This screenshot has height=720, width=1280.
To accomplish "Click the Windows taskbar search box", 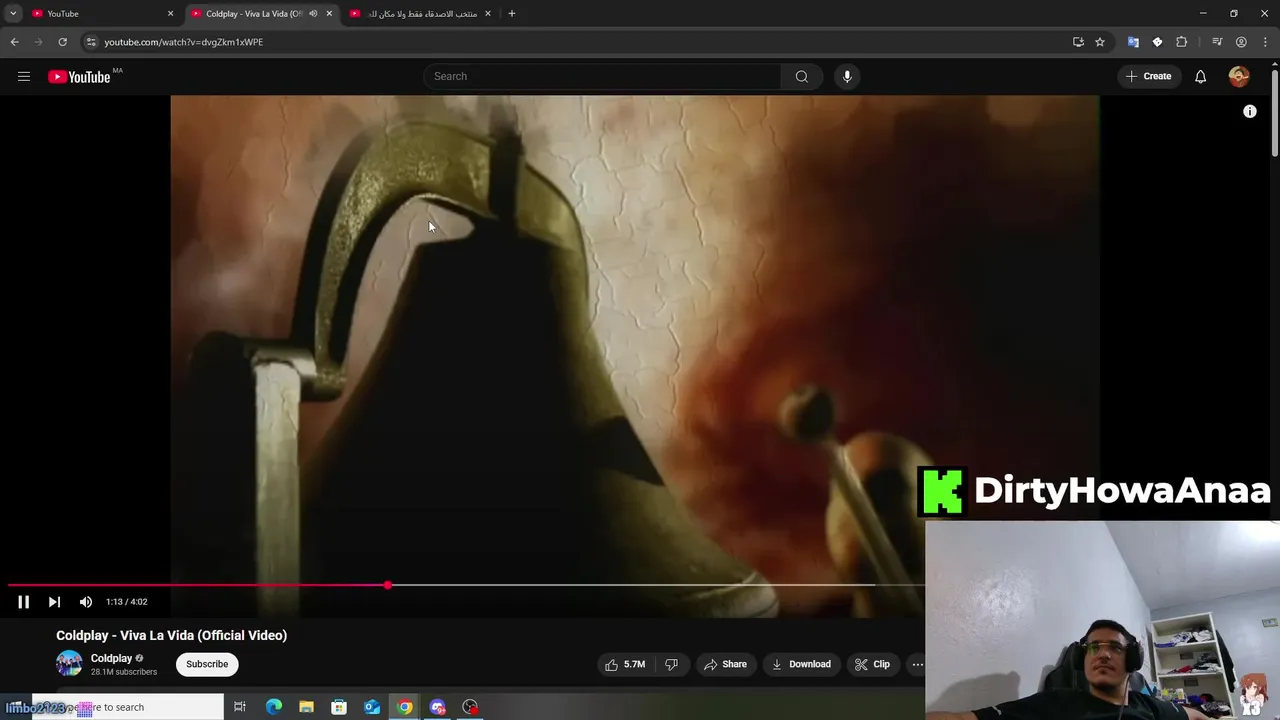I will coord(128,707).
